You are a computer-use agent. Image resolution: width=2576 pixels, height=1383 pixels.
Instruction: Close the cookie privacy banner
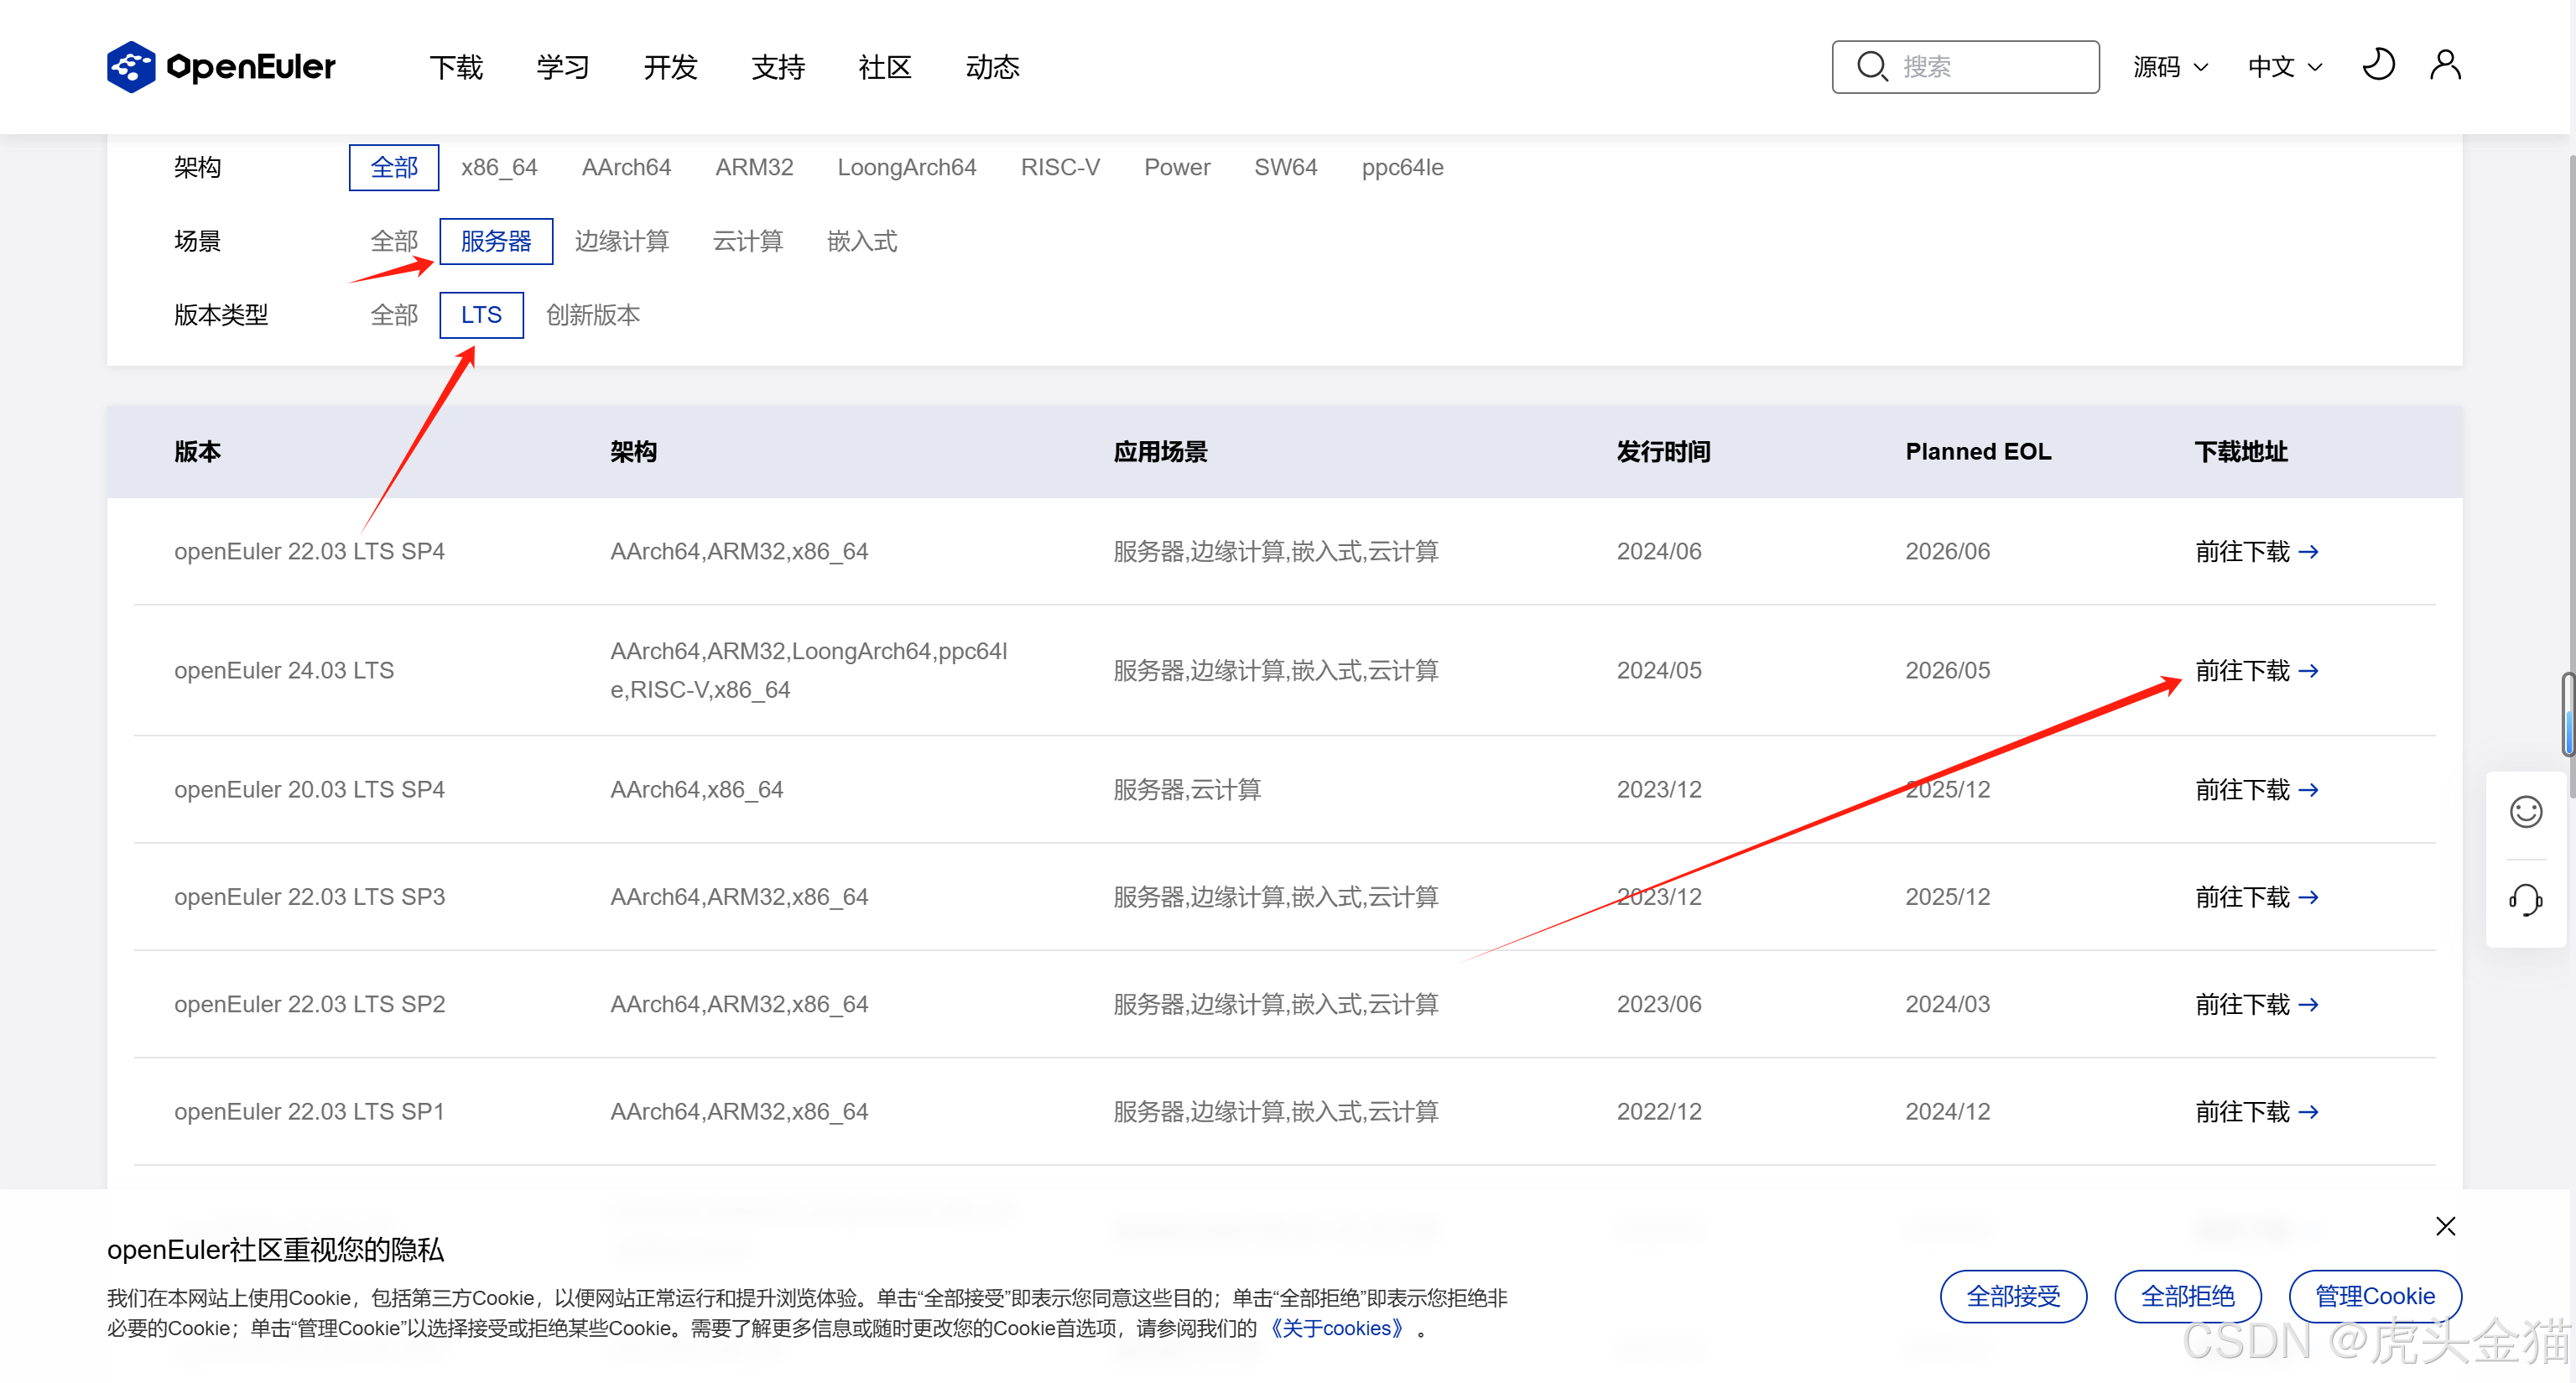pos(2445,1226)
